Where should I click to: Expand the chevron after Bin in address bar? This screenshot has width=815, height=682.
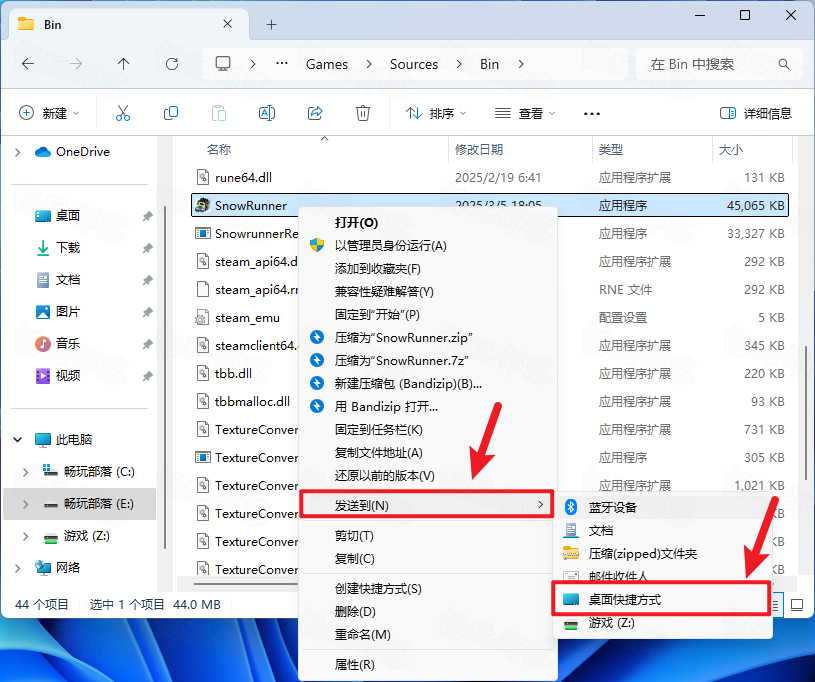coord(521,64)
